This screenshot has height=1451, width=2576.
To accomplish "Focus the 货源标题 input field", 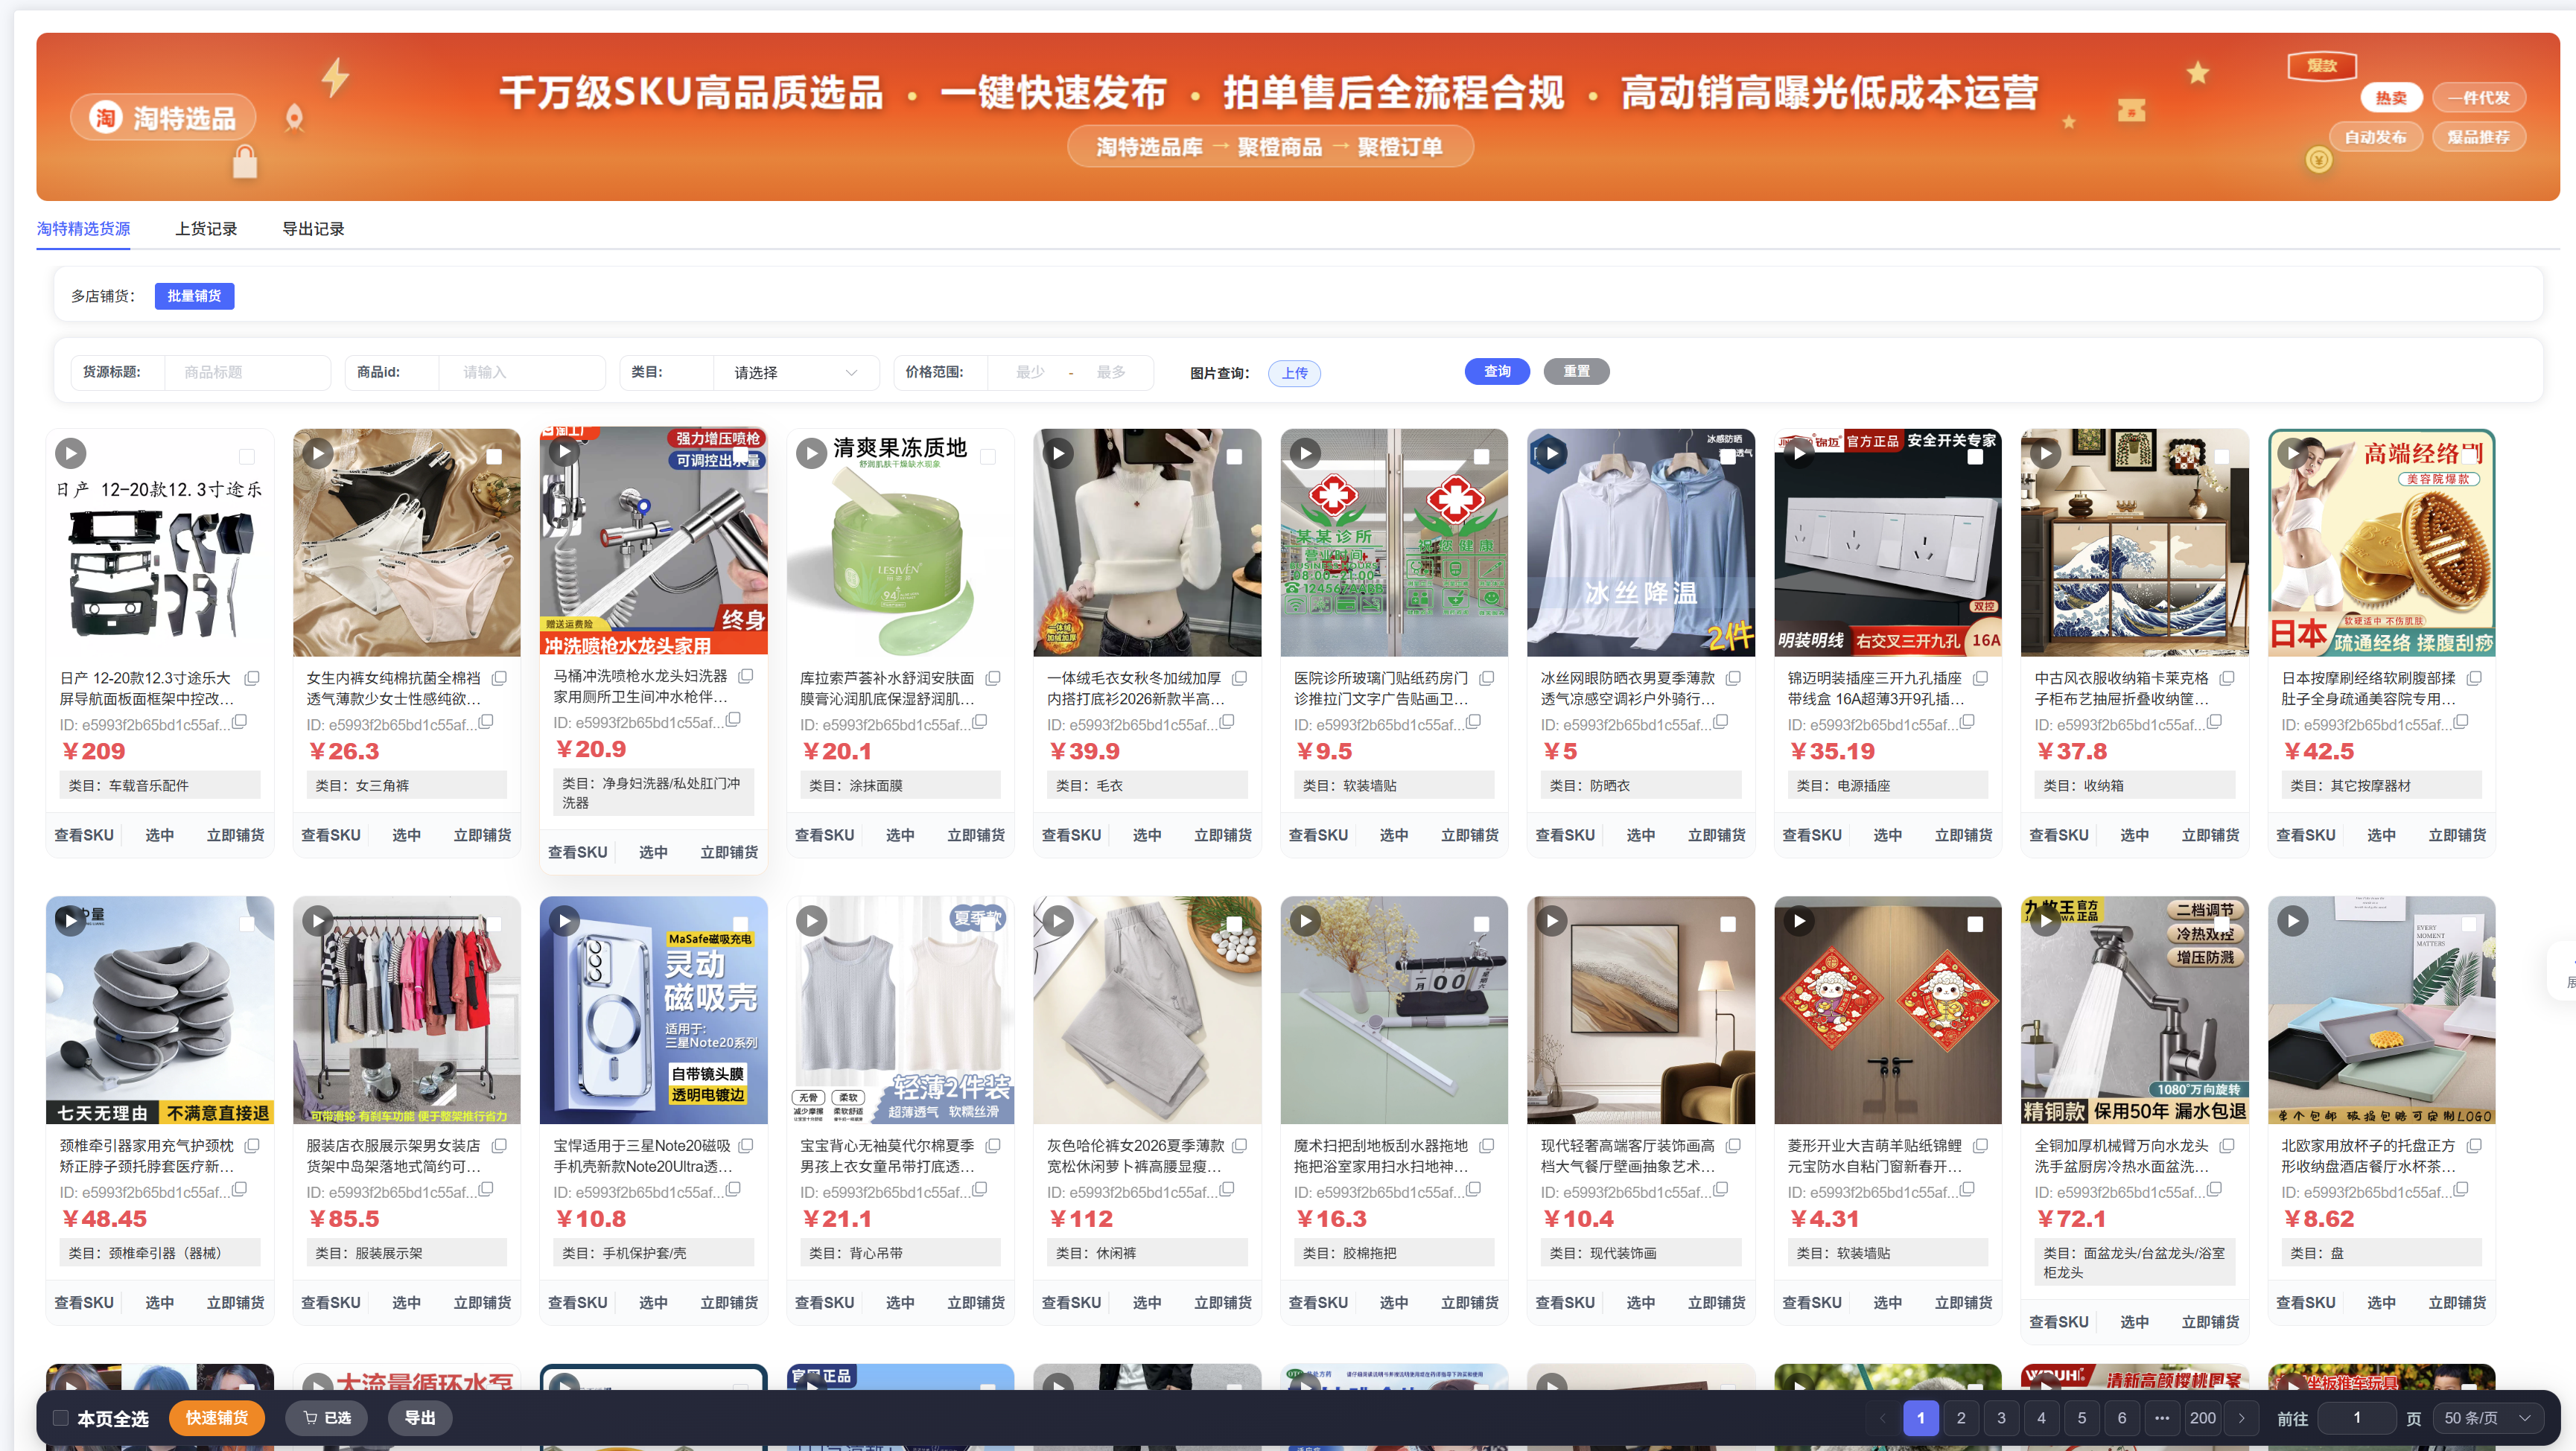I will click(247, 372).
